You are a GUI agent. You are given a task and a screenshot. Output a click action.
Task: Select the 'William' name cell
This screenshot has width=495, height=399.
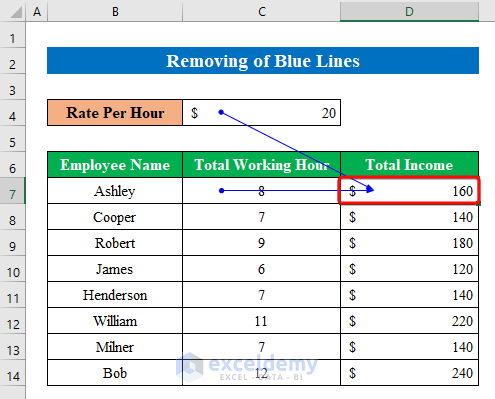[x=115, y=321]
